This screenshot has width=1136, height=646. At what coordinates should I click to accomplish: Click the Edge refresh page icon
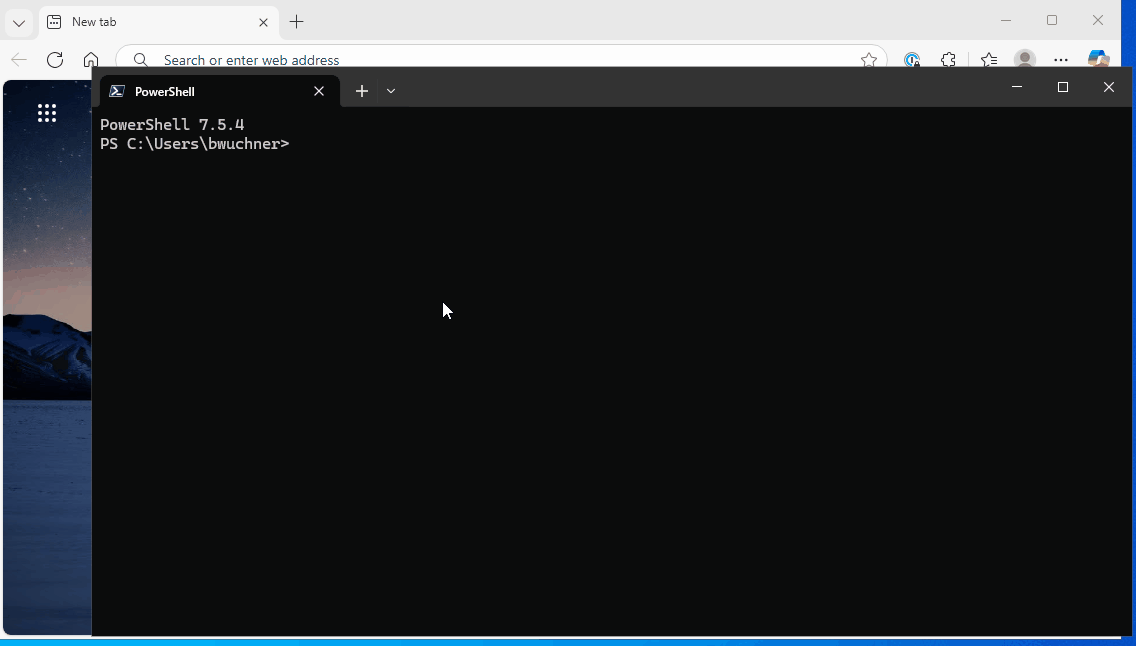[55, 60]
